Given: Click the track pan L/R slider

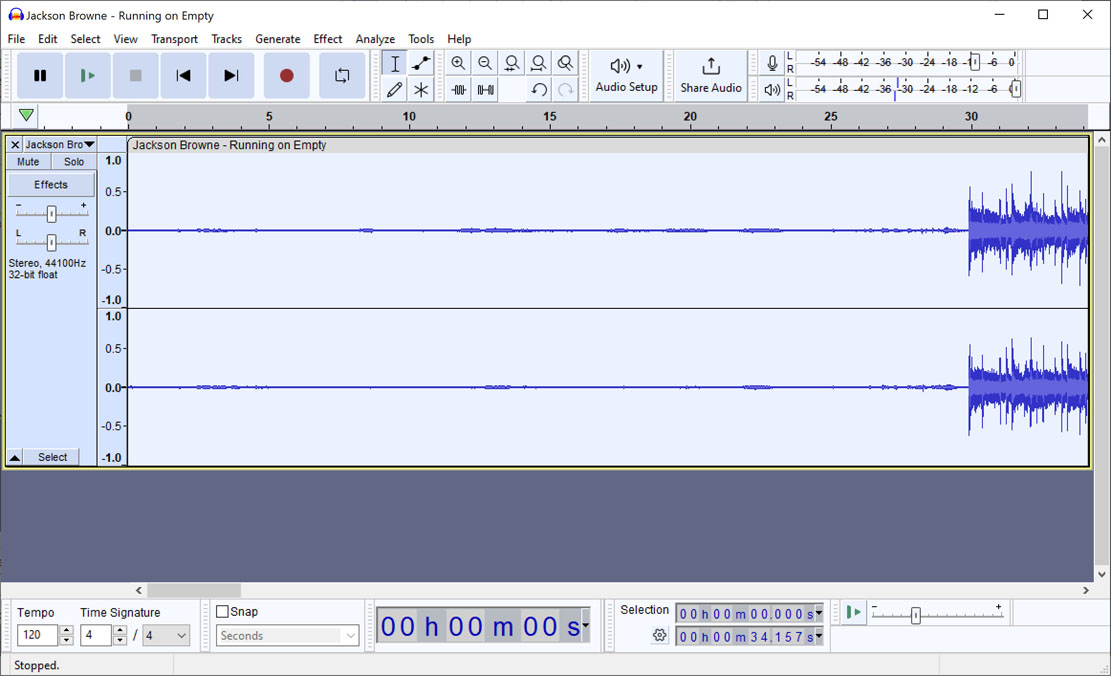Looking at the screenshot, I should pos(51,242).
